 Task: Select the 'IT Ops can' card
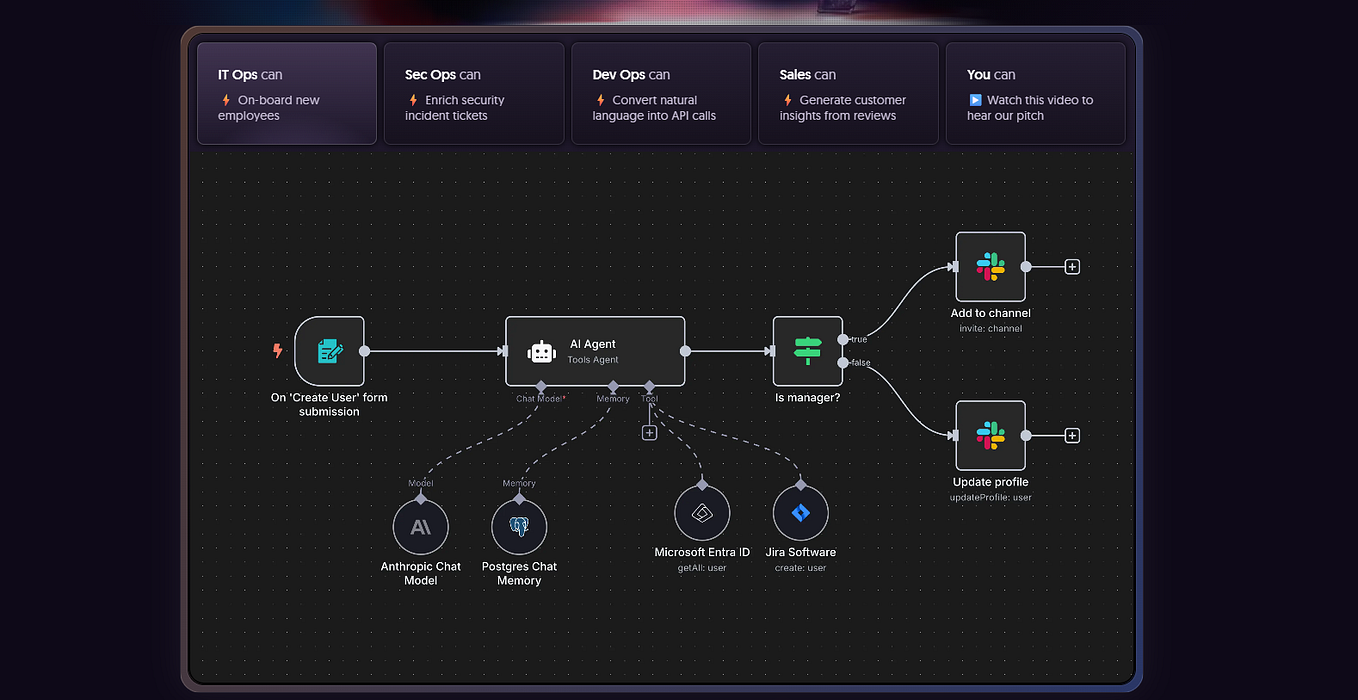pos(287,93)
